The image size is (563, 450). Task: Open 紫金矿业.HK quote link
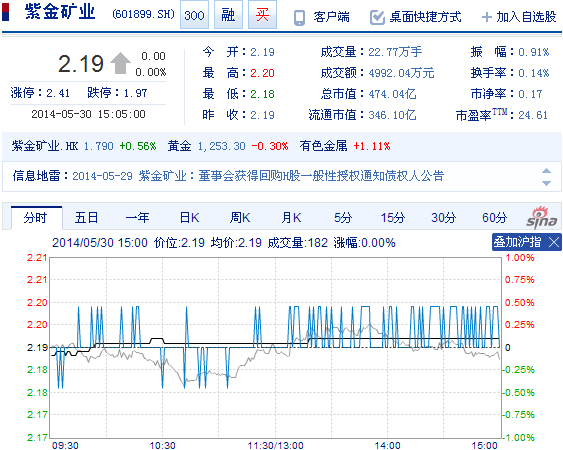[45, 146]
